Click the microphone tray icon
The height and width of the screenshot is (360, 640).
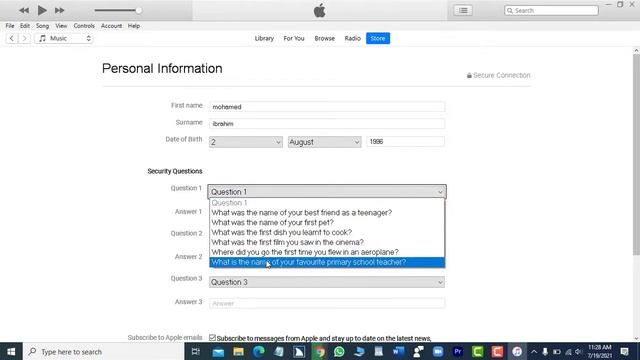pyautogui.click(x=545, y=351)
